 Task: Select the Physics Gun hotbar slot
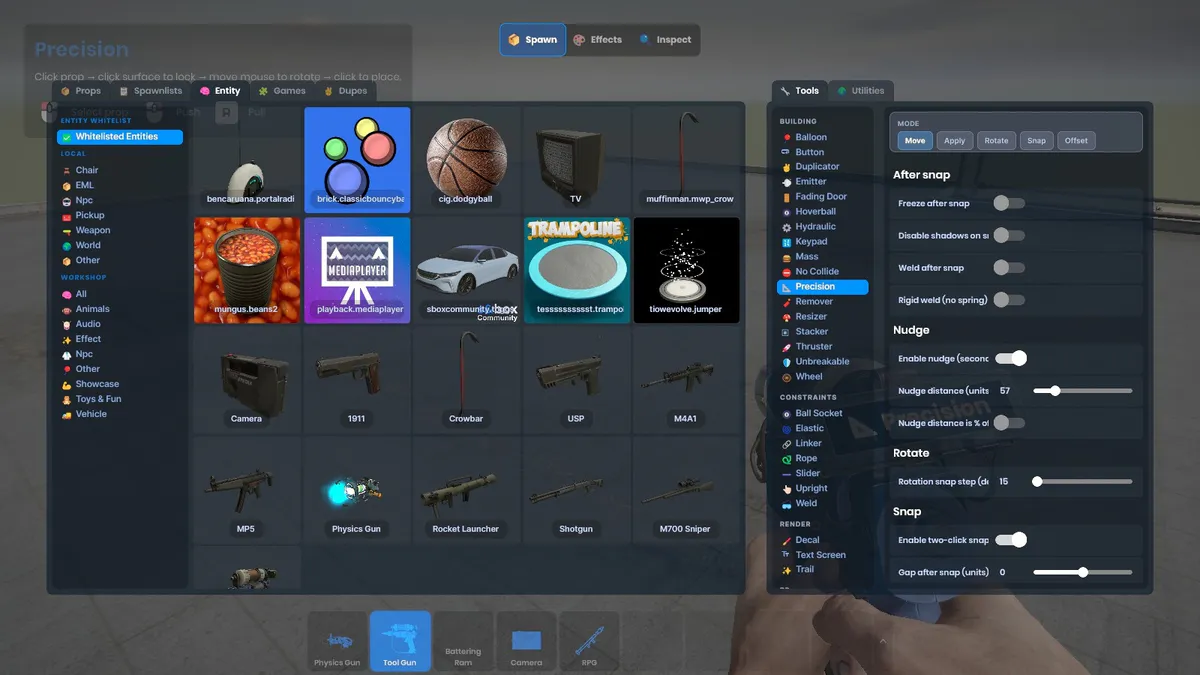337,641
